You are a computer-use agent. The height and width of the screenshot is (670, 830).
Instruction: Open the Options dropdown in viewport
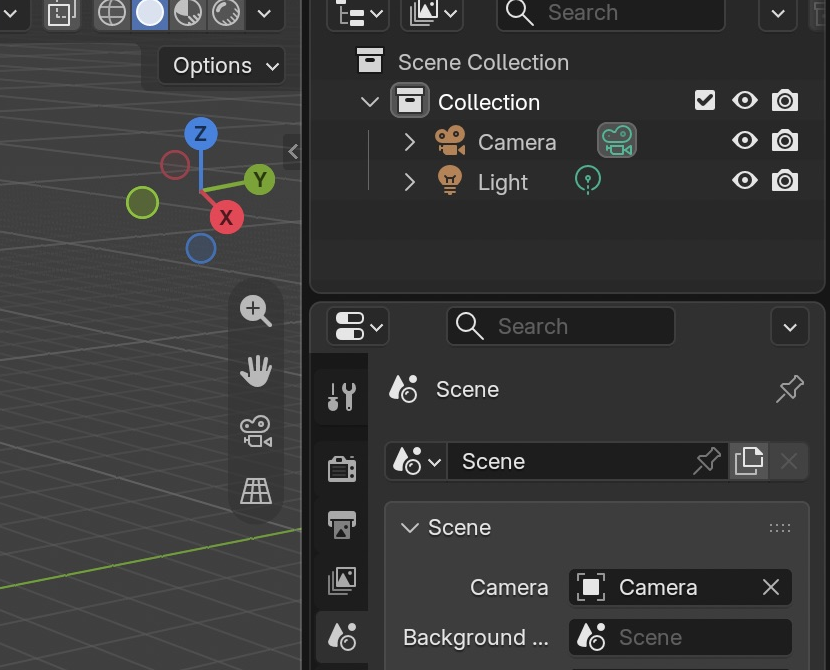221,66
